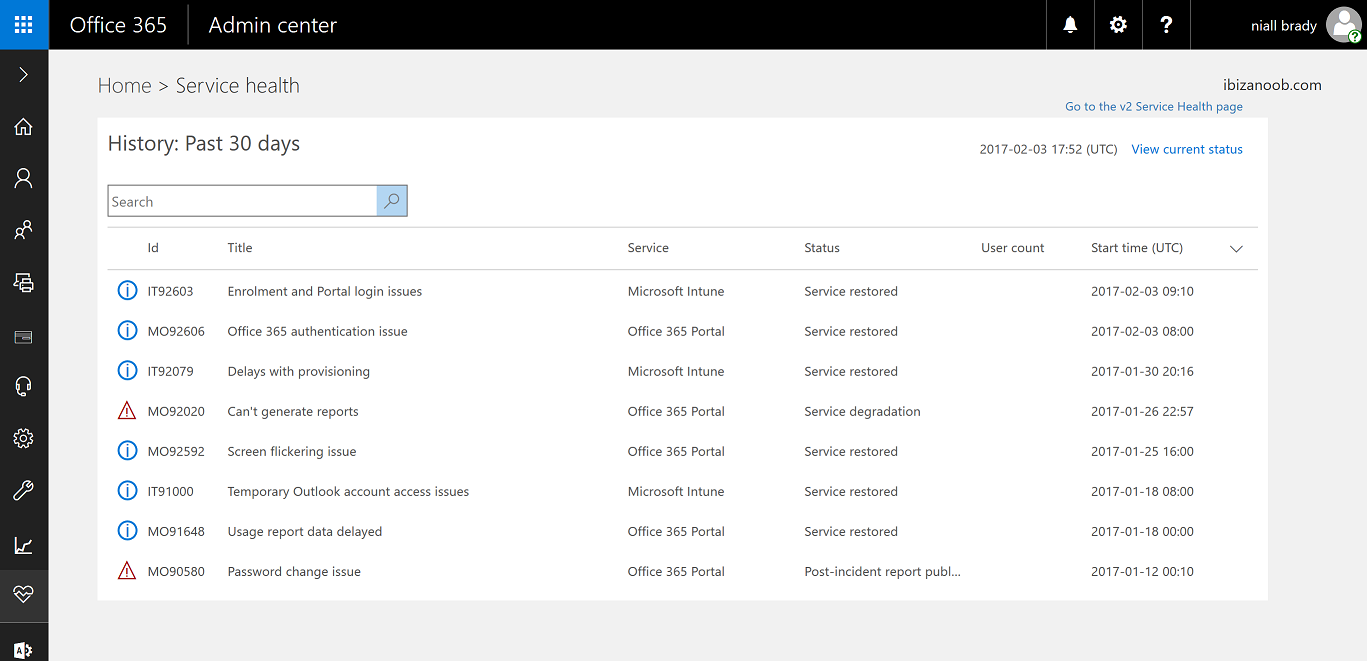Open Reports chart icon in the sidebar

(x=24, y=545)
